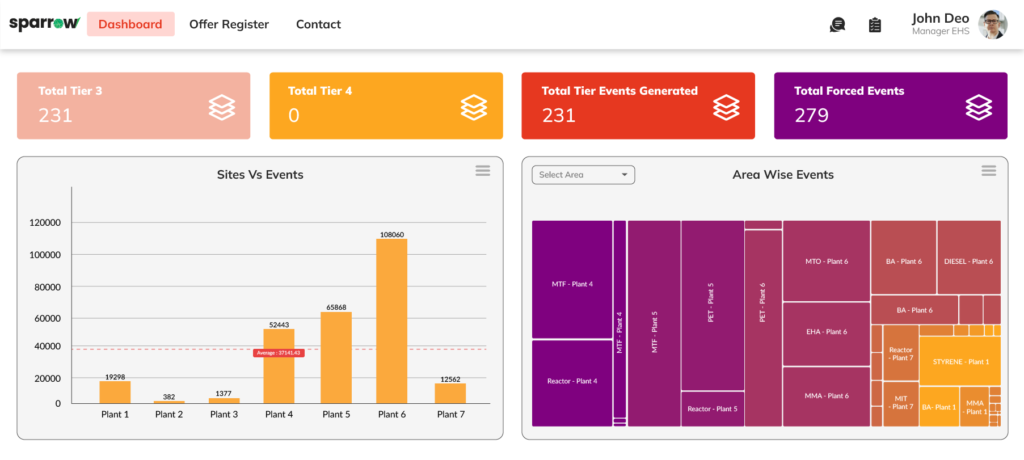1024x460 pixels.
Task: Click the layers icon on Total Tier 4
Action: coord(474,106)
